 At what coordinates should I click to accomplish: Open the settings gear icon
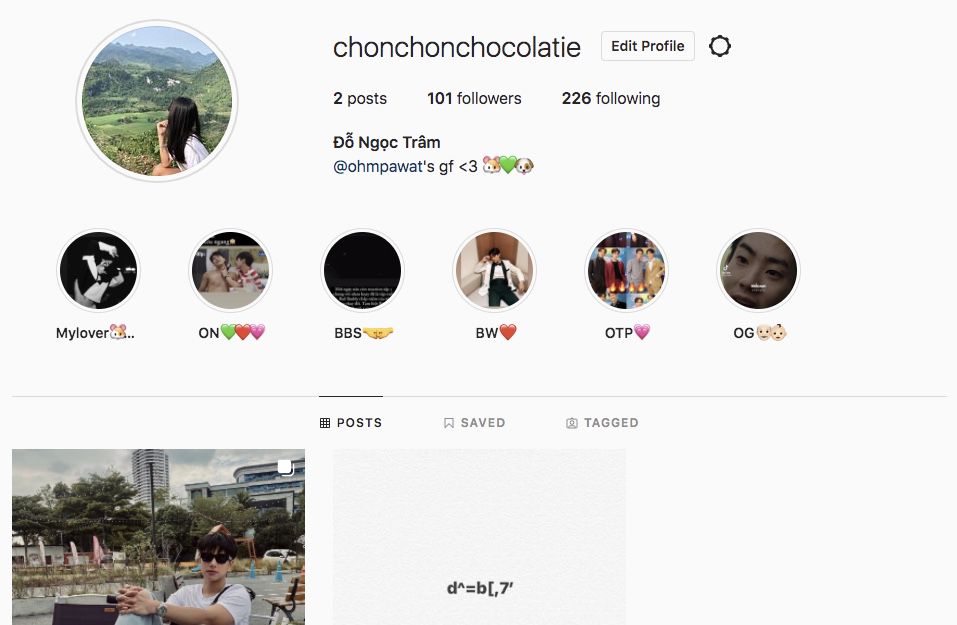click(720, 46)
